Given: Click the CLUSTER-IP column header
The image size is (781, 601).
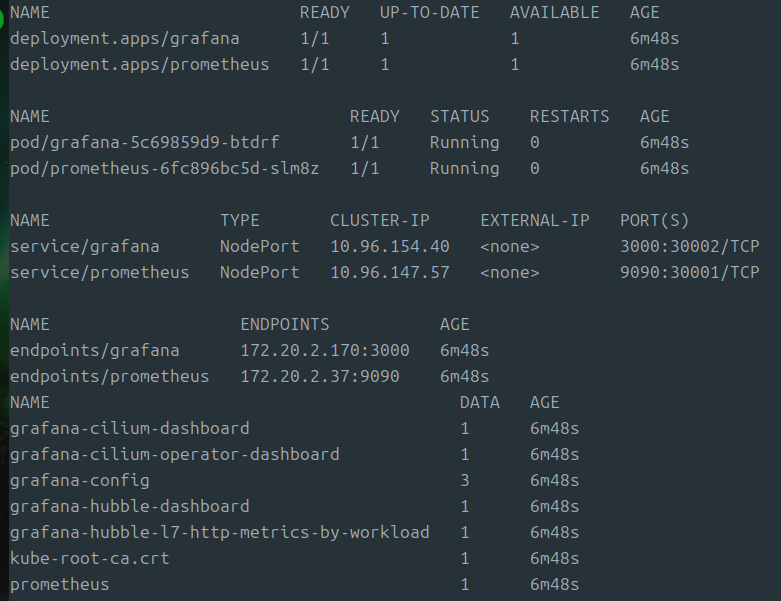Looking at the screenshot, I should click(x=380, y=221).
